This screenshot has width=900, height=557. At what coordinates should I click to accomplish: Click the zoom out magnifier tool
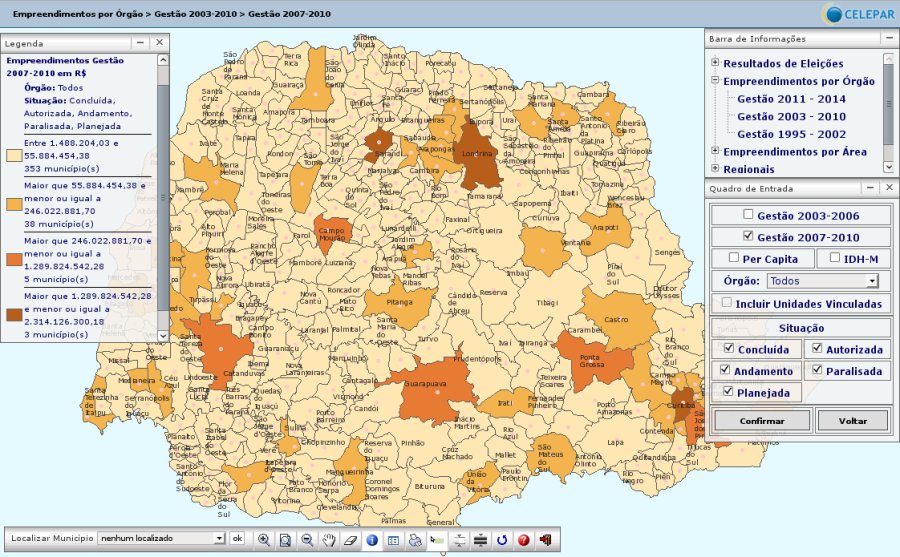pyautogui.click(x=306, y=539)
